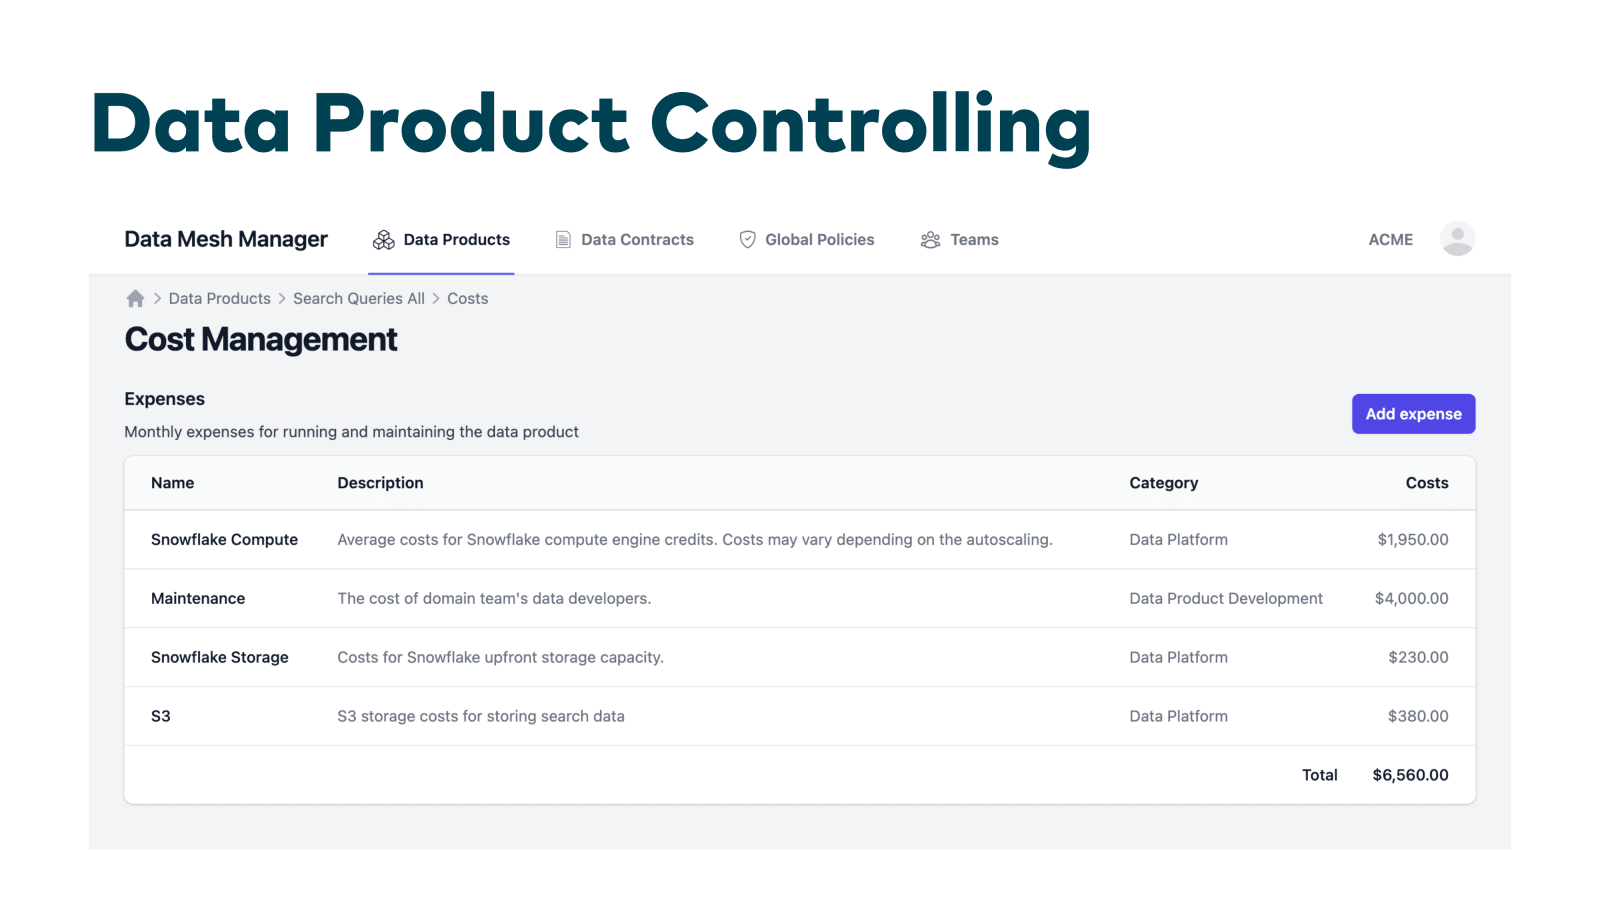Click the Data Mesh Manager logo text

(x=226, y=240)
